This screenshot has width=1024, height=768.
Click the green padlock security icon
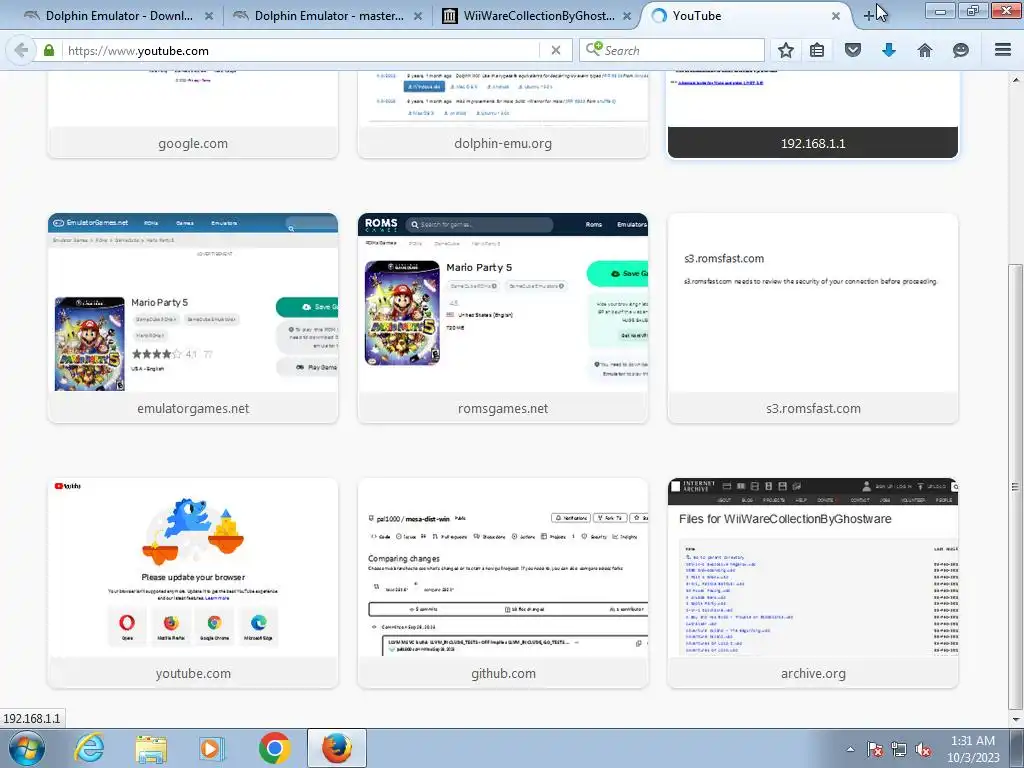[x=48, y=50]
